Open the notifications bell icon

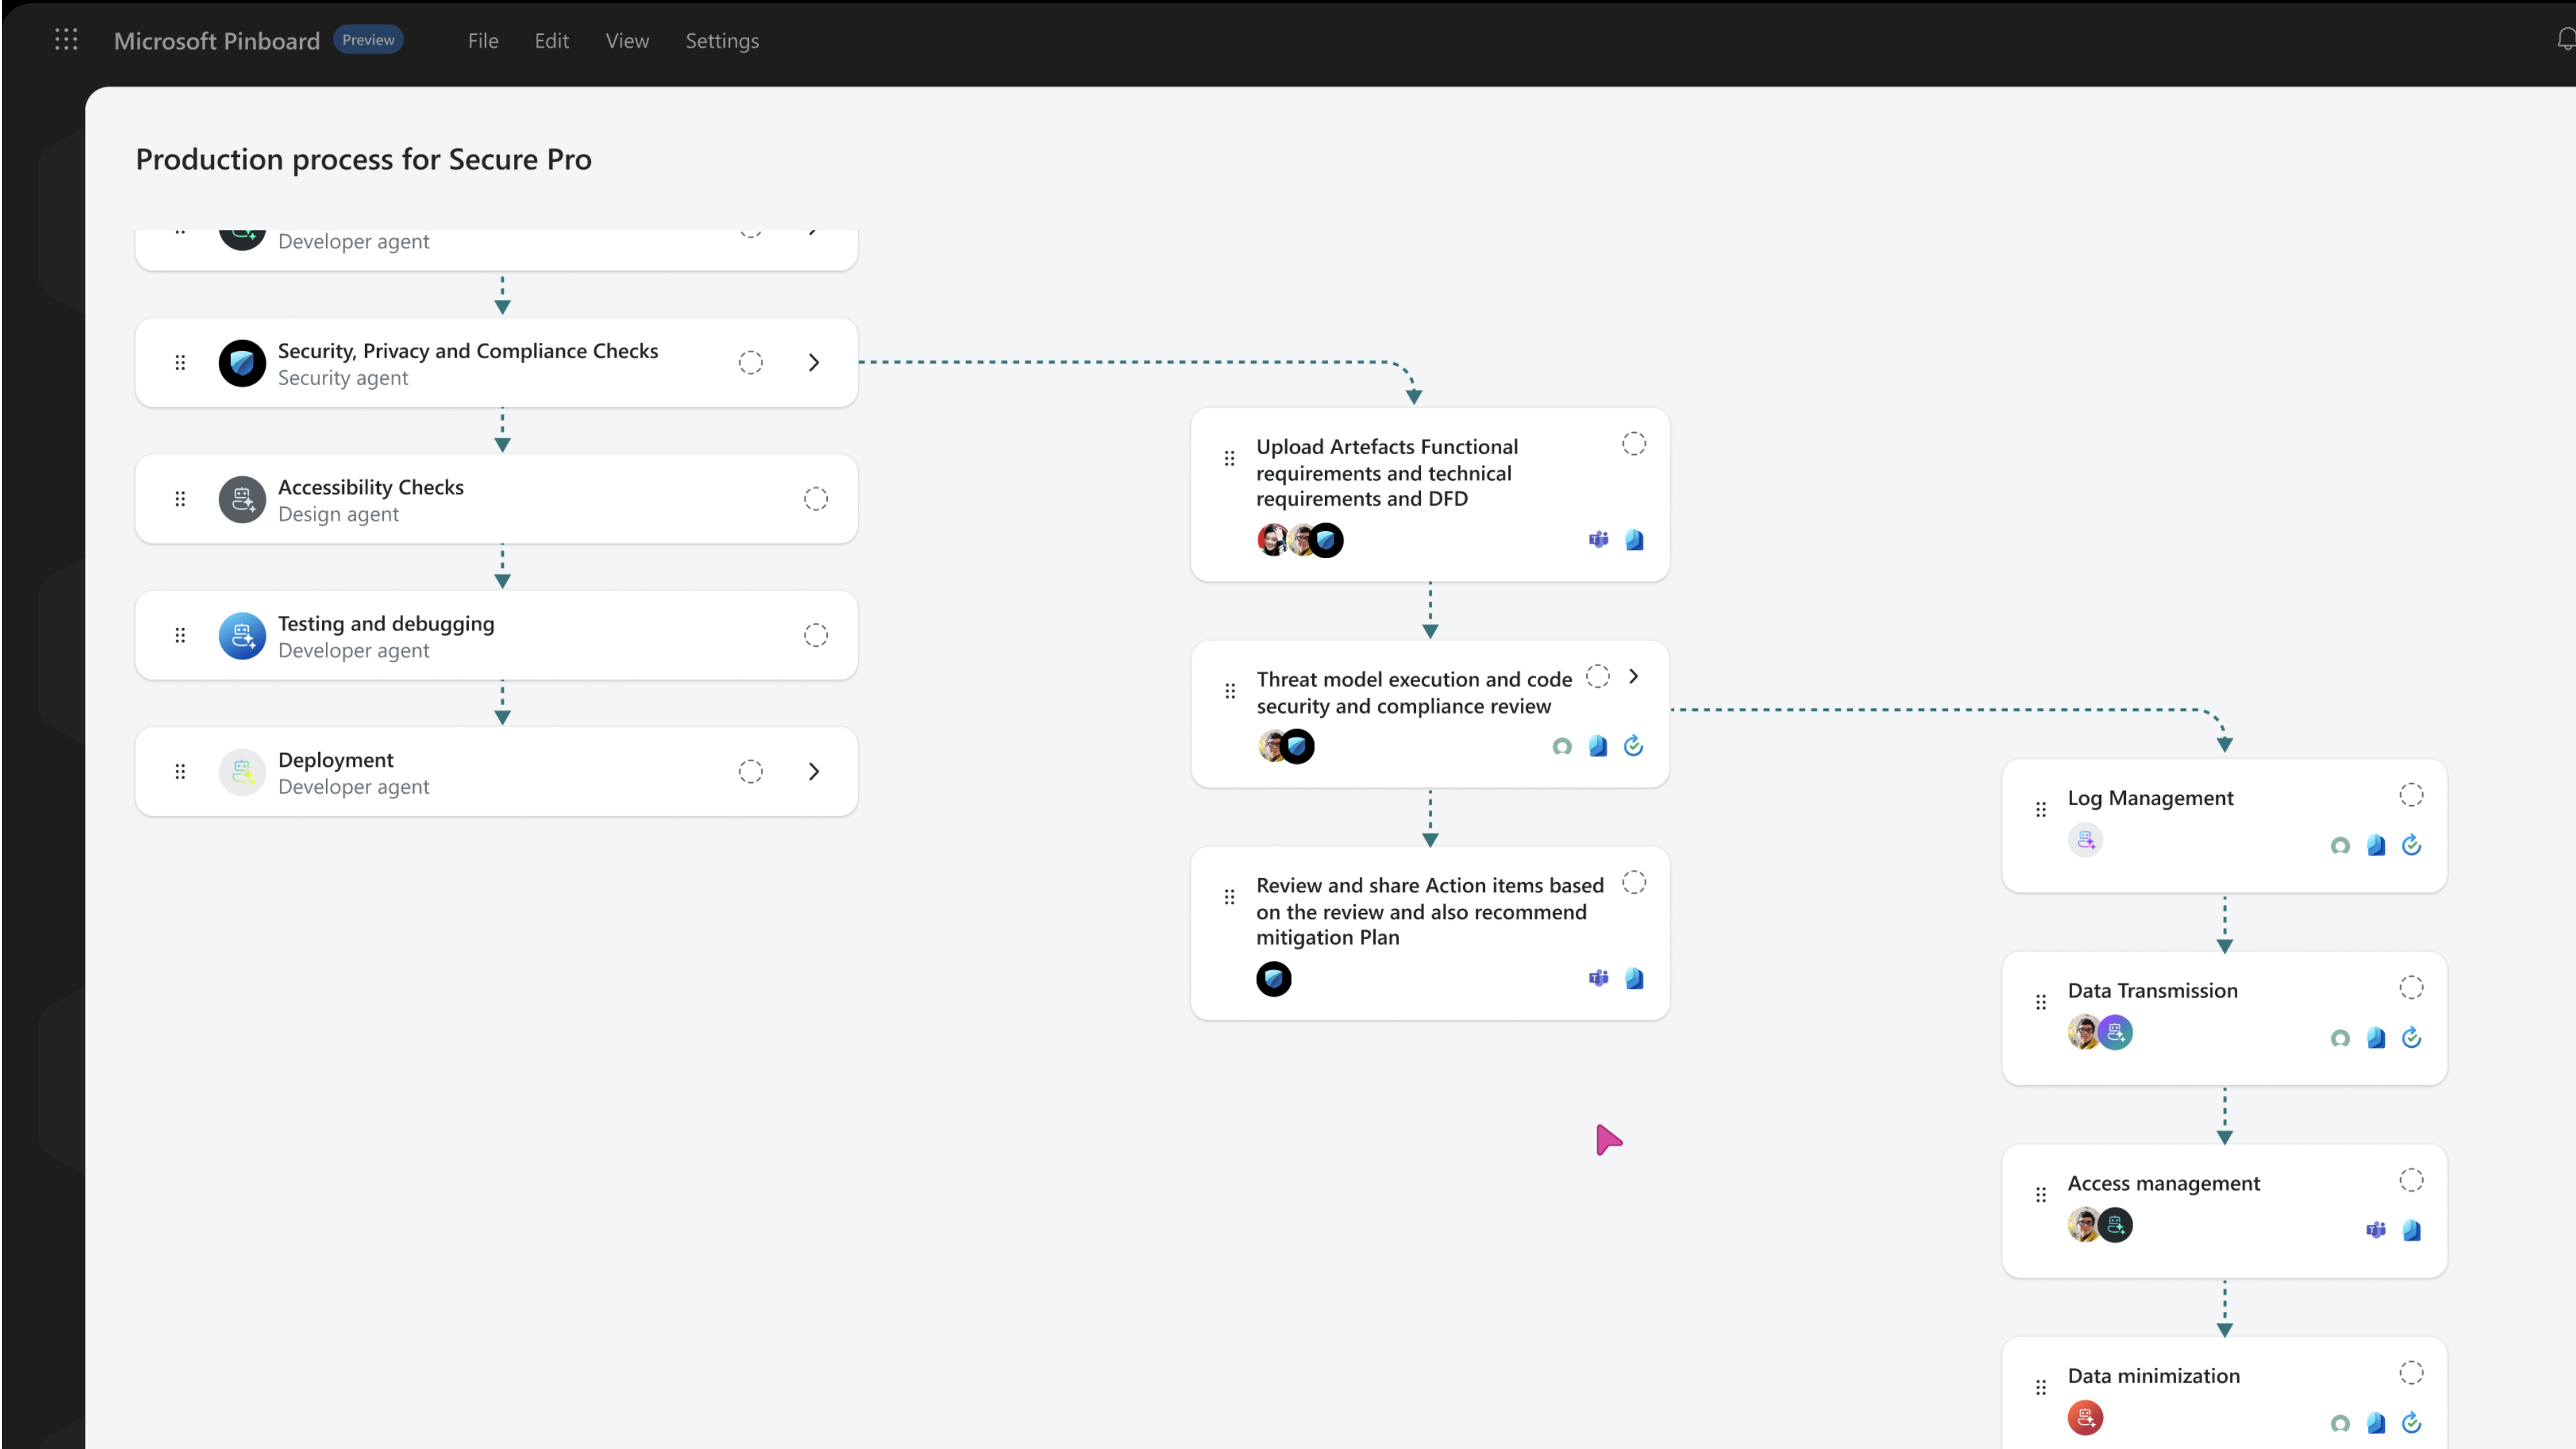[x=2566, y=40]
